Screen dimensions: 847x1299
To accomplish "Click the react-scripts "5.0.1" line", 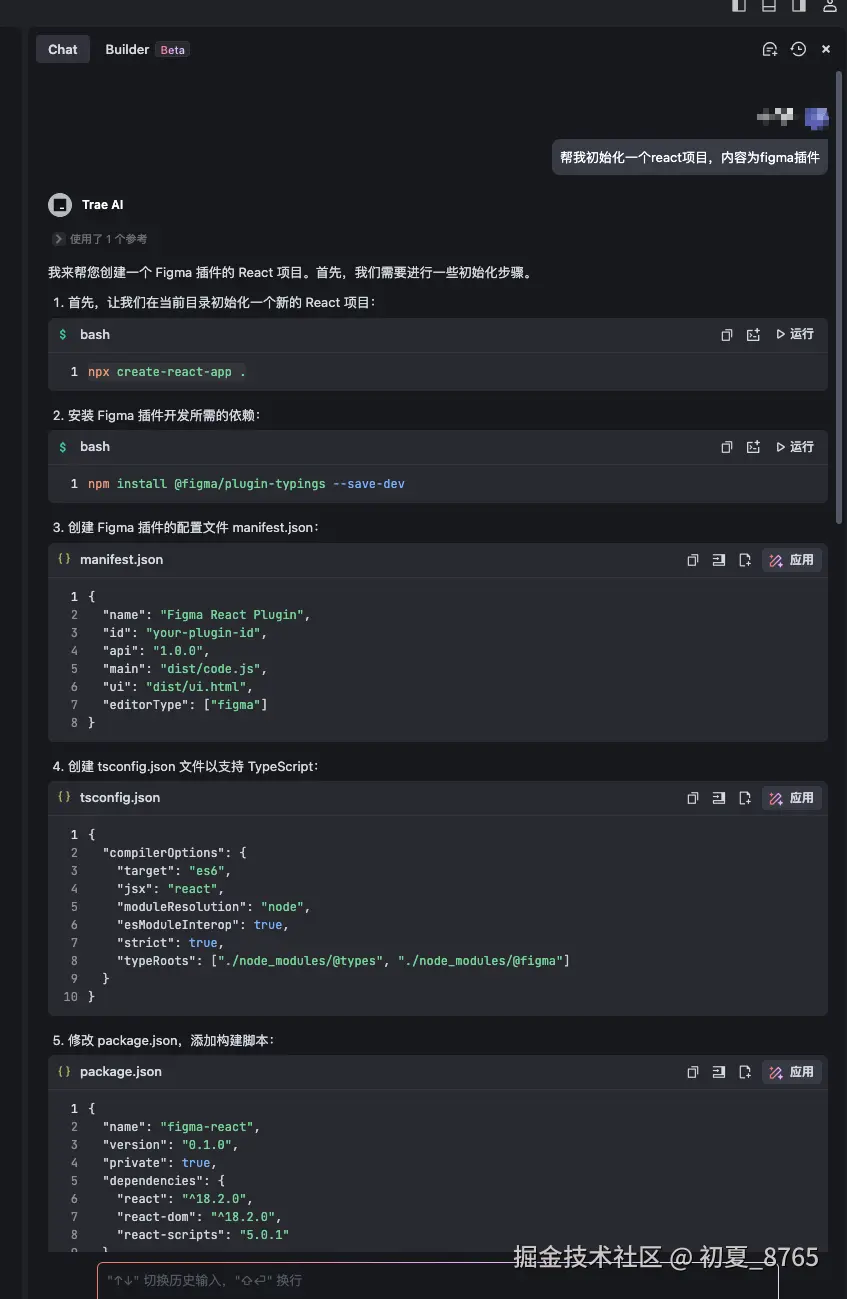I will (x=202, y=1235).
